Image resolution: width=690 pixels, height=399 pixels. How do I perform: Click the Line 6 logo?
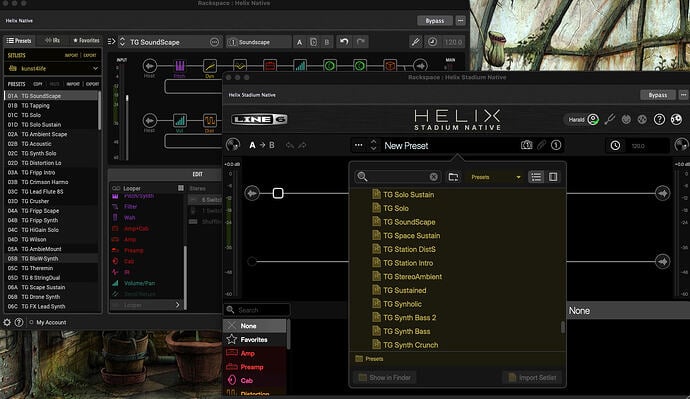(259, 119)
